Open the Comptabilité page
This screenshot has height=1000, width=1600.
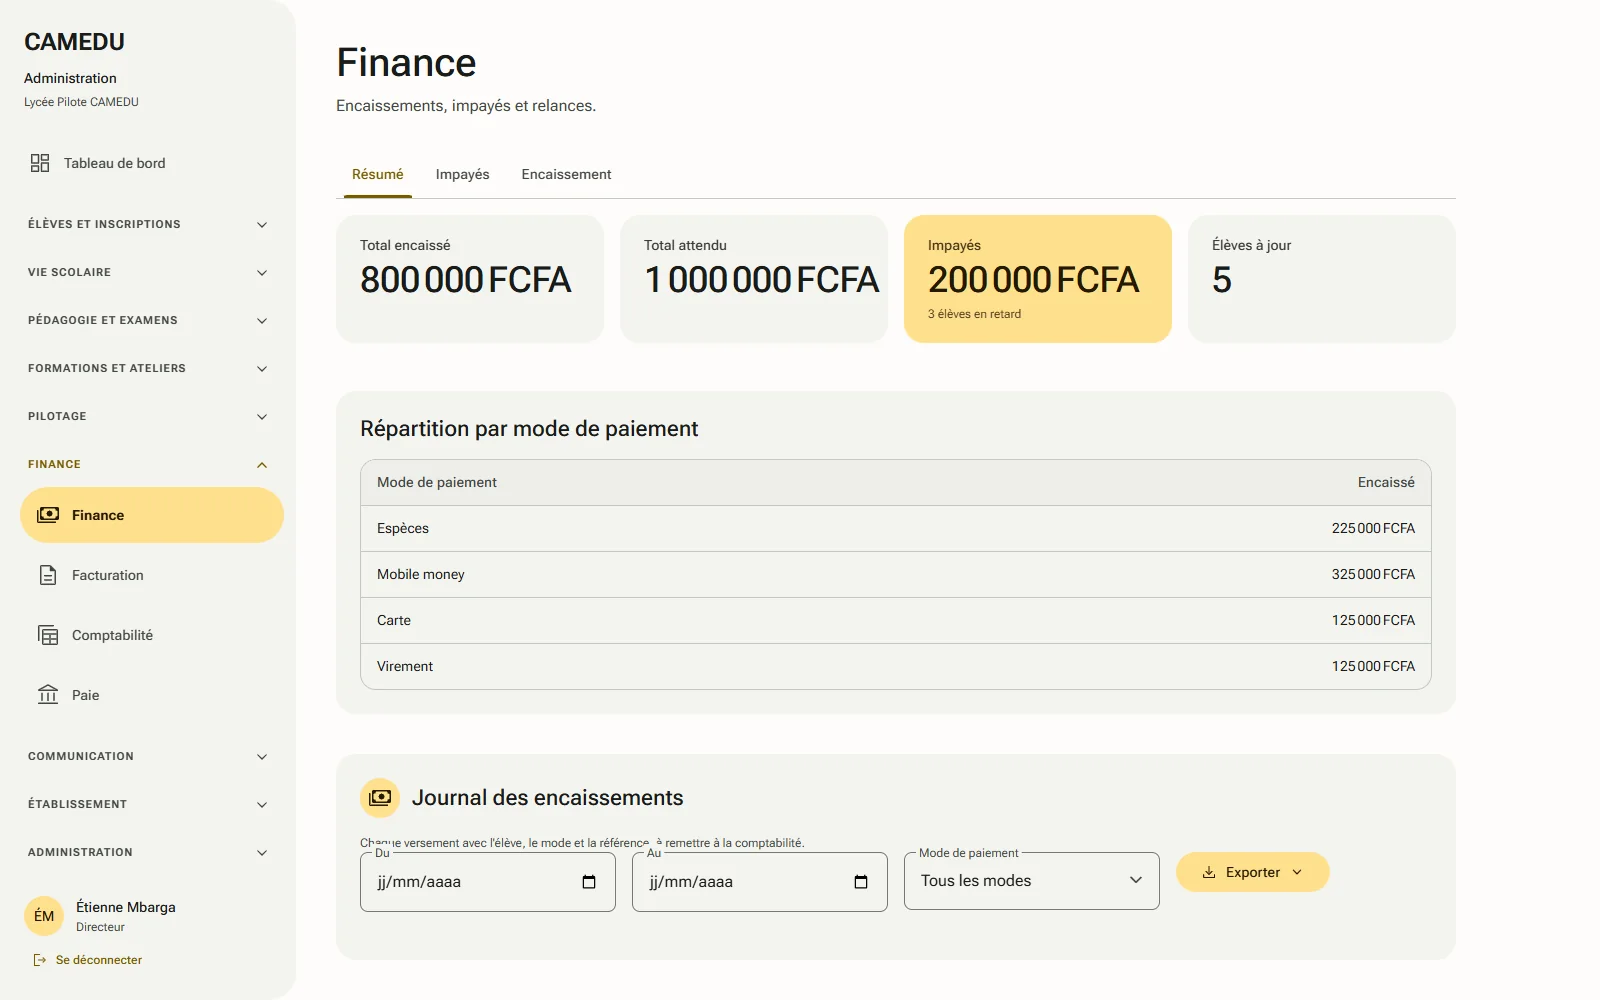[x=152, y=635]
